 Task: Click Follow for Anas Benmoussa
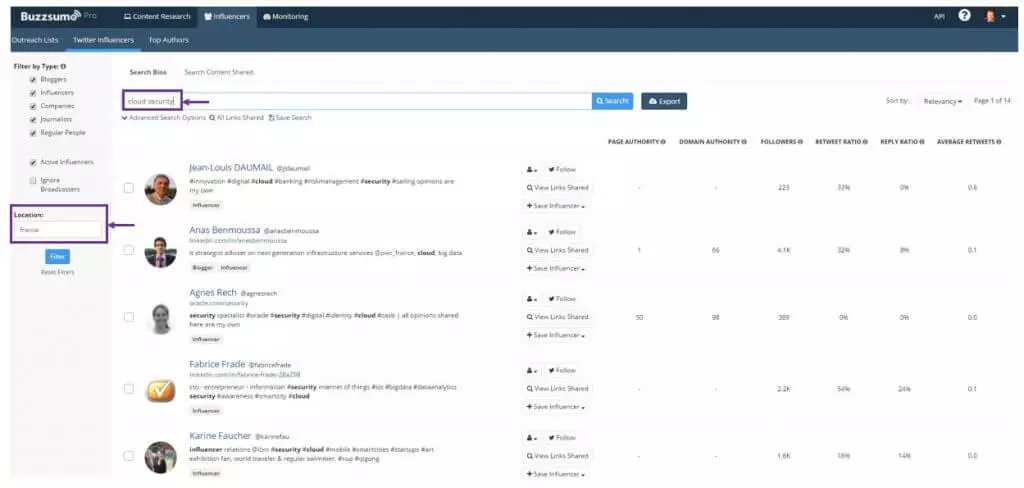click(562, 232)
